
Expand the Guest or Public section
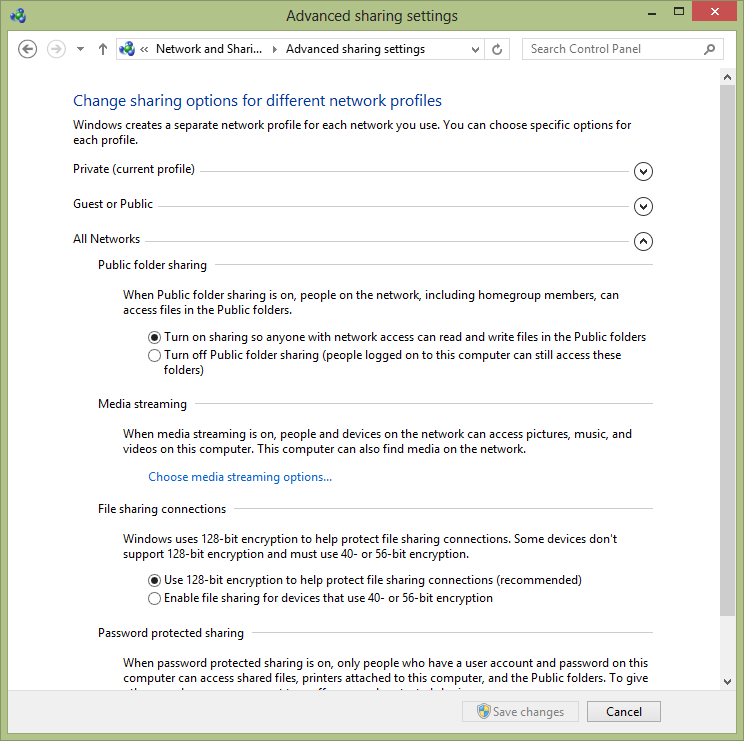[x=644, y=206]
